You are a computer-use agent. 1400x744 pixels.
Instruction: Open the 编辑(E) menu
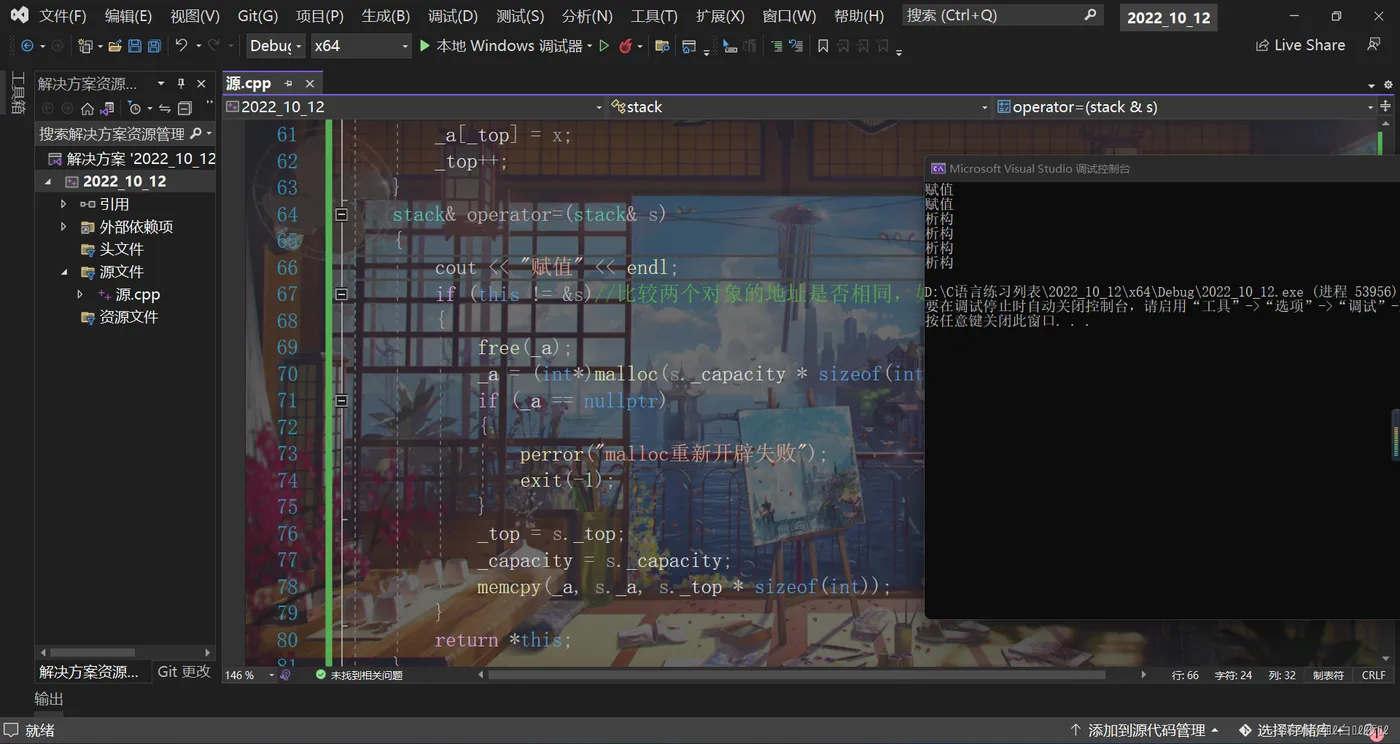pos(128,16)
